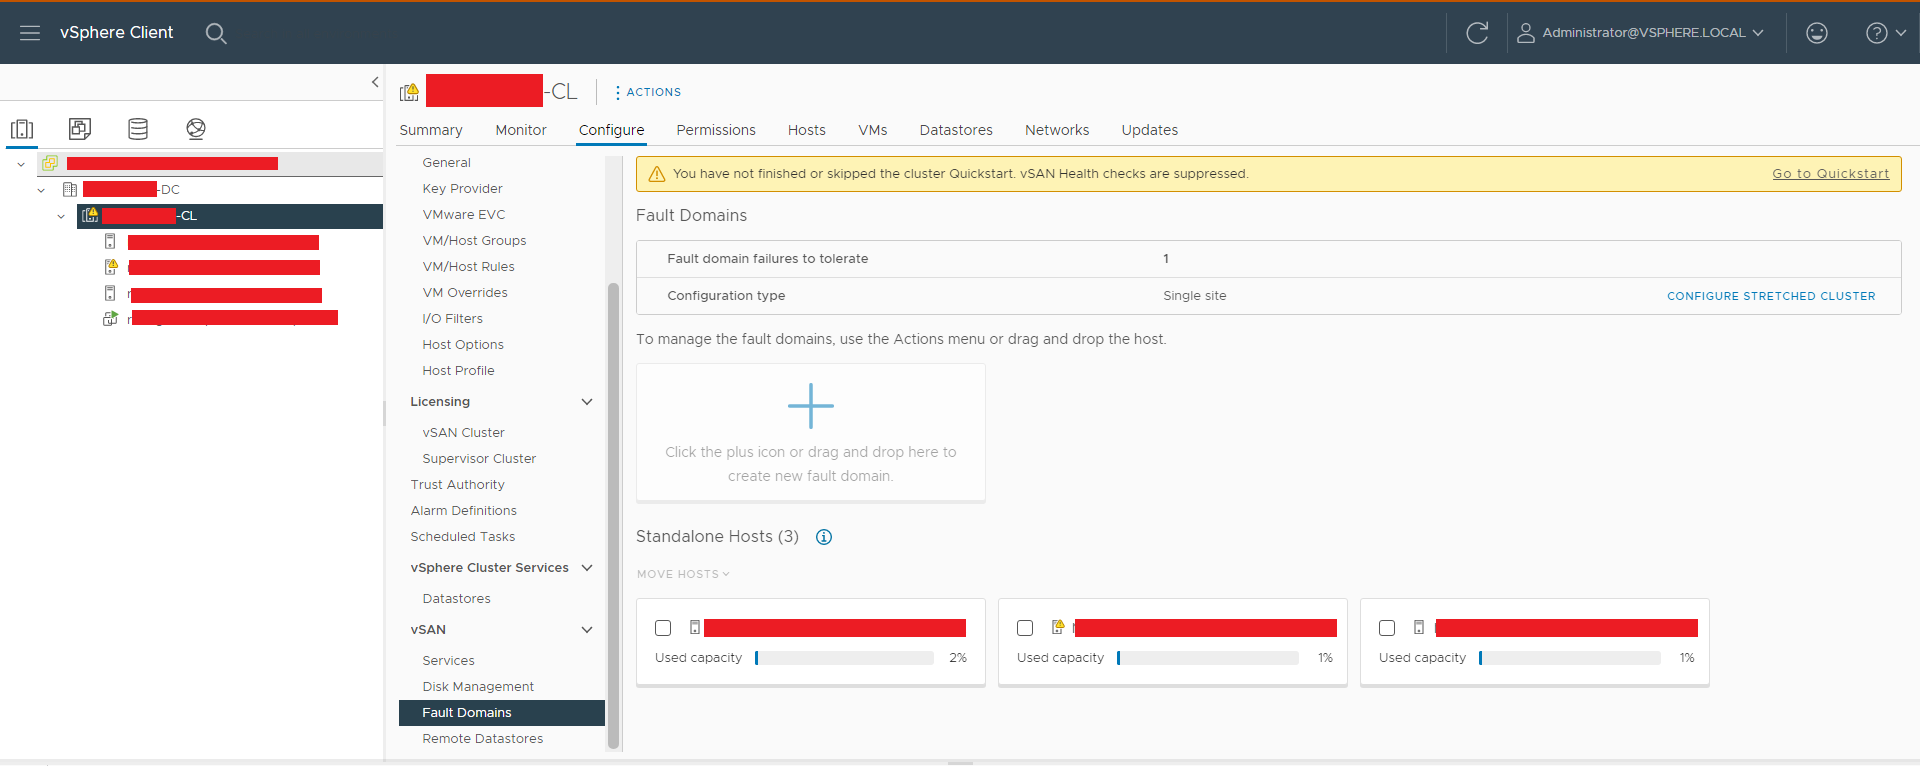
Task: Open vSAN Disk Management
Action: pyautogui.click(x=478, y=687)
